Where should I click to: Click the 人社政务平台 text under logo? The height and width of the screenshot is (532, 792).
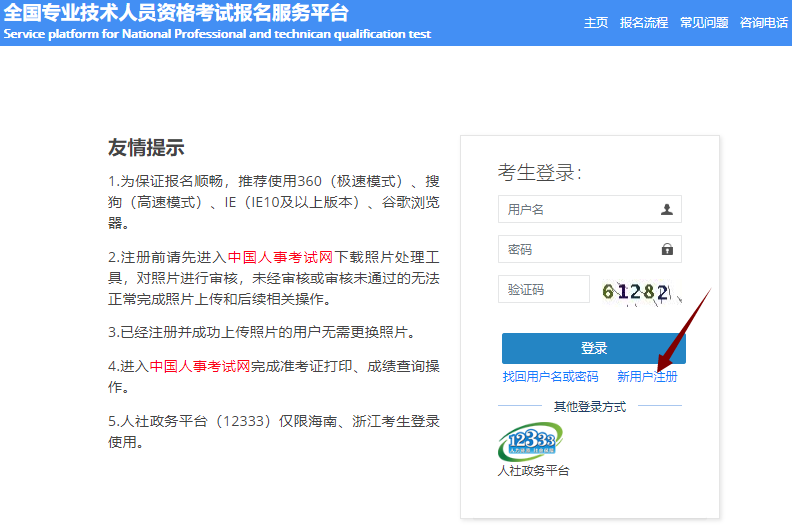coord(533,470)
